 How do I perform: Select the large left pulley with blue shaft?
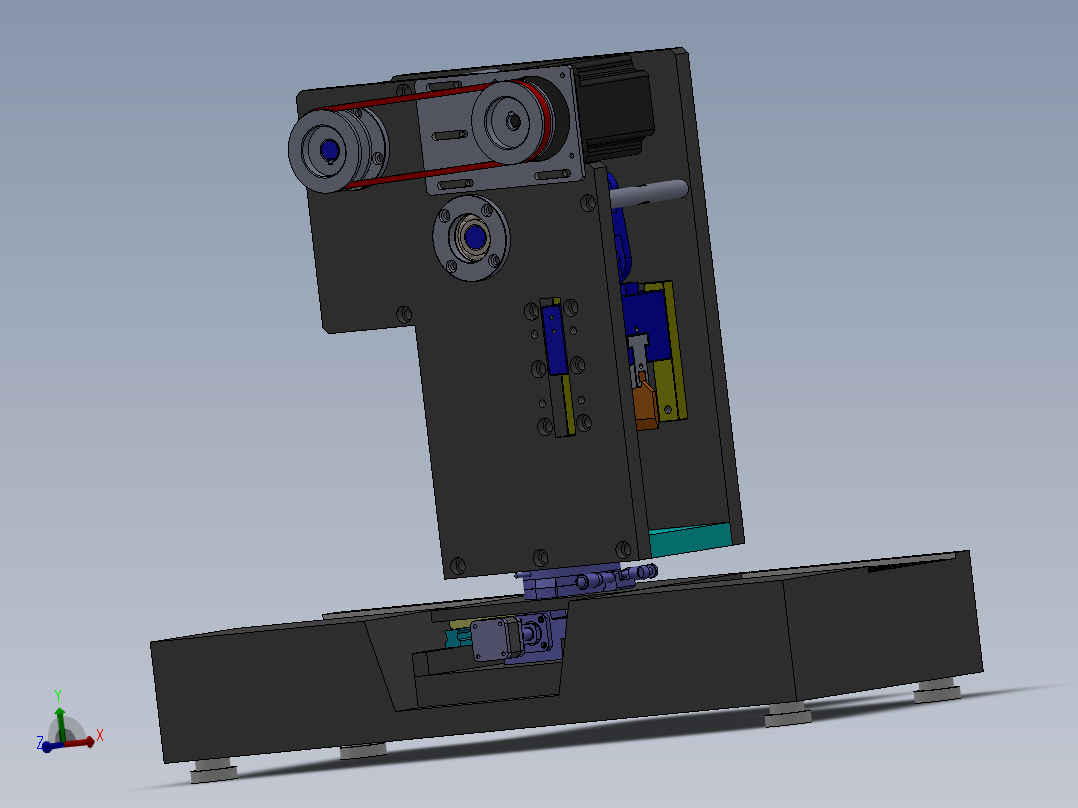[x=332, y=151]
